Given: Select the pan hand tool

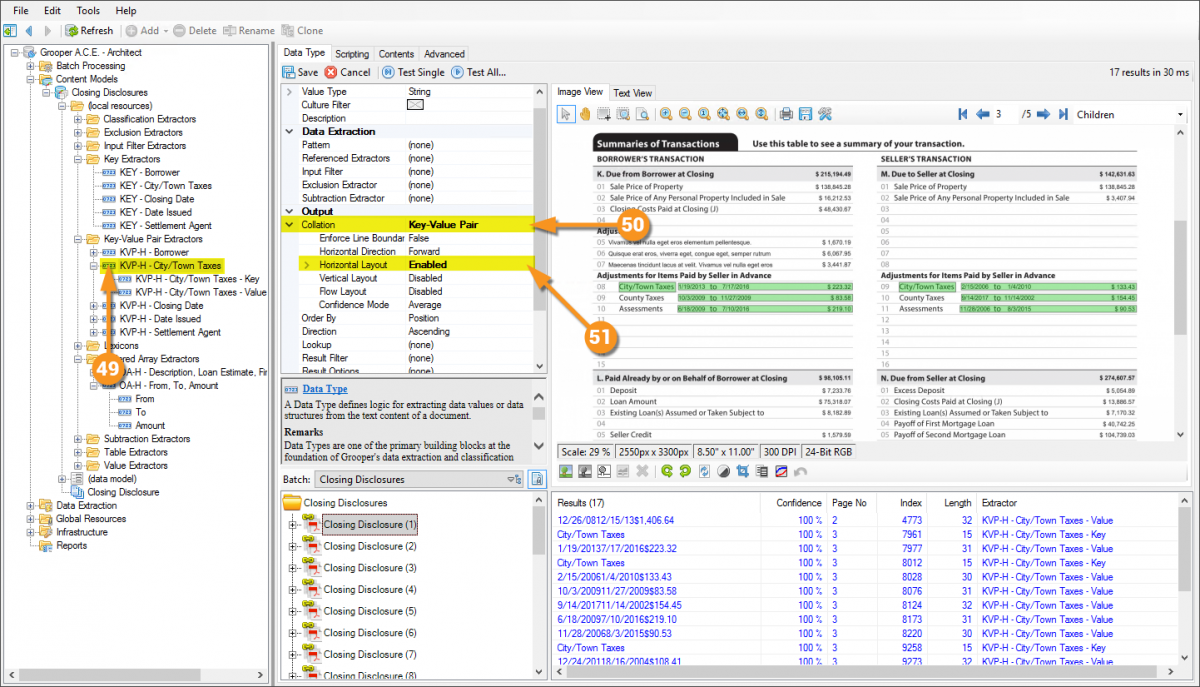Looking at the screenshot, I should point(585,114).
